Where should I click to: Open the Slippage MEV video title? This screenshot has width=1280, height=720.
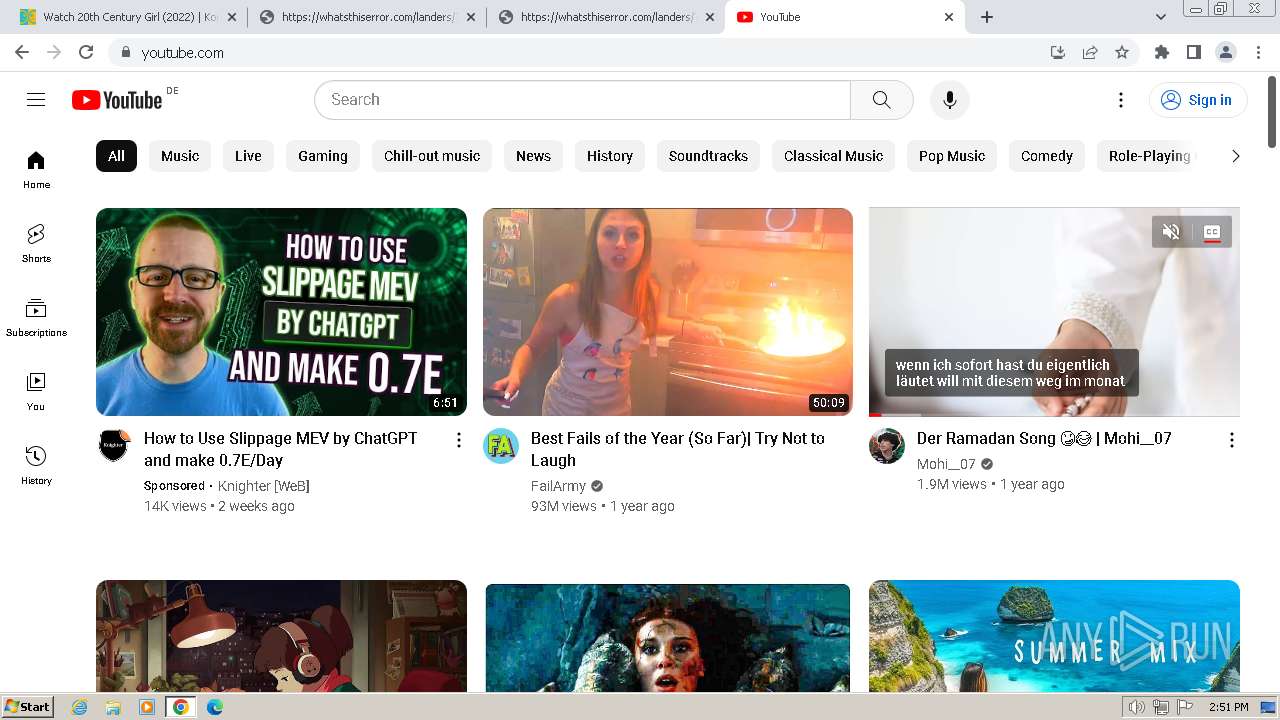point(281,449)
